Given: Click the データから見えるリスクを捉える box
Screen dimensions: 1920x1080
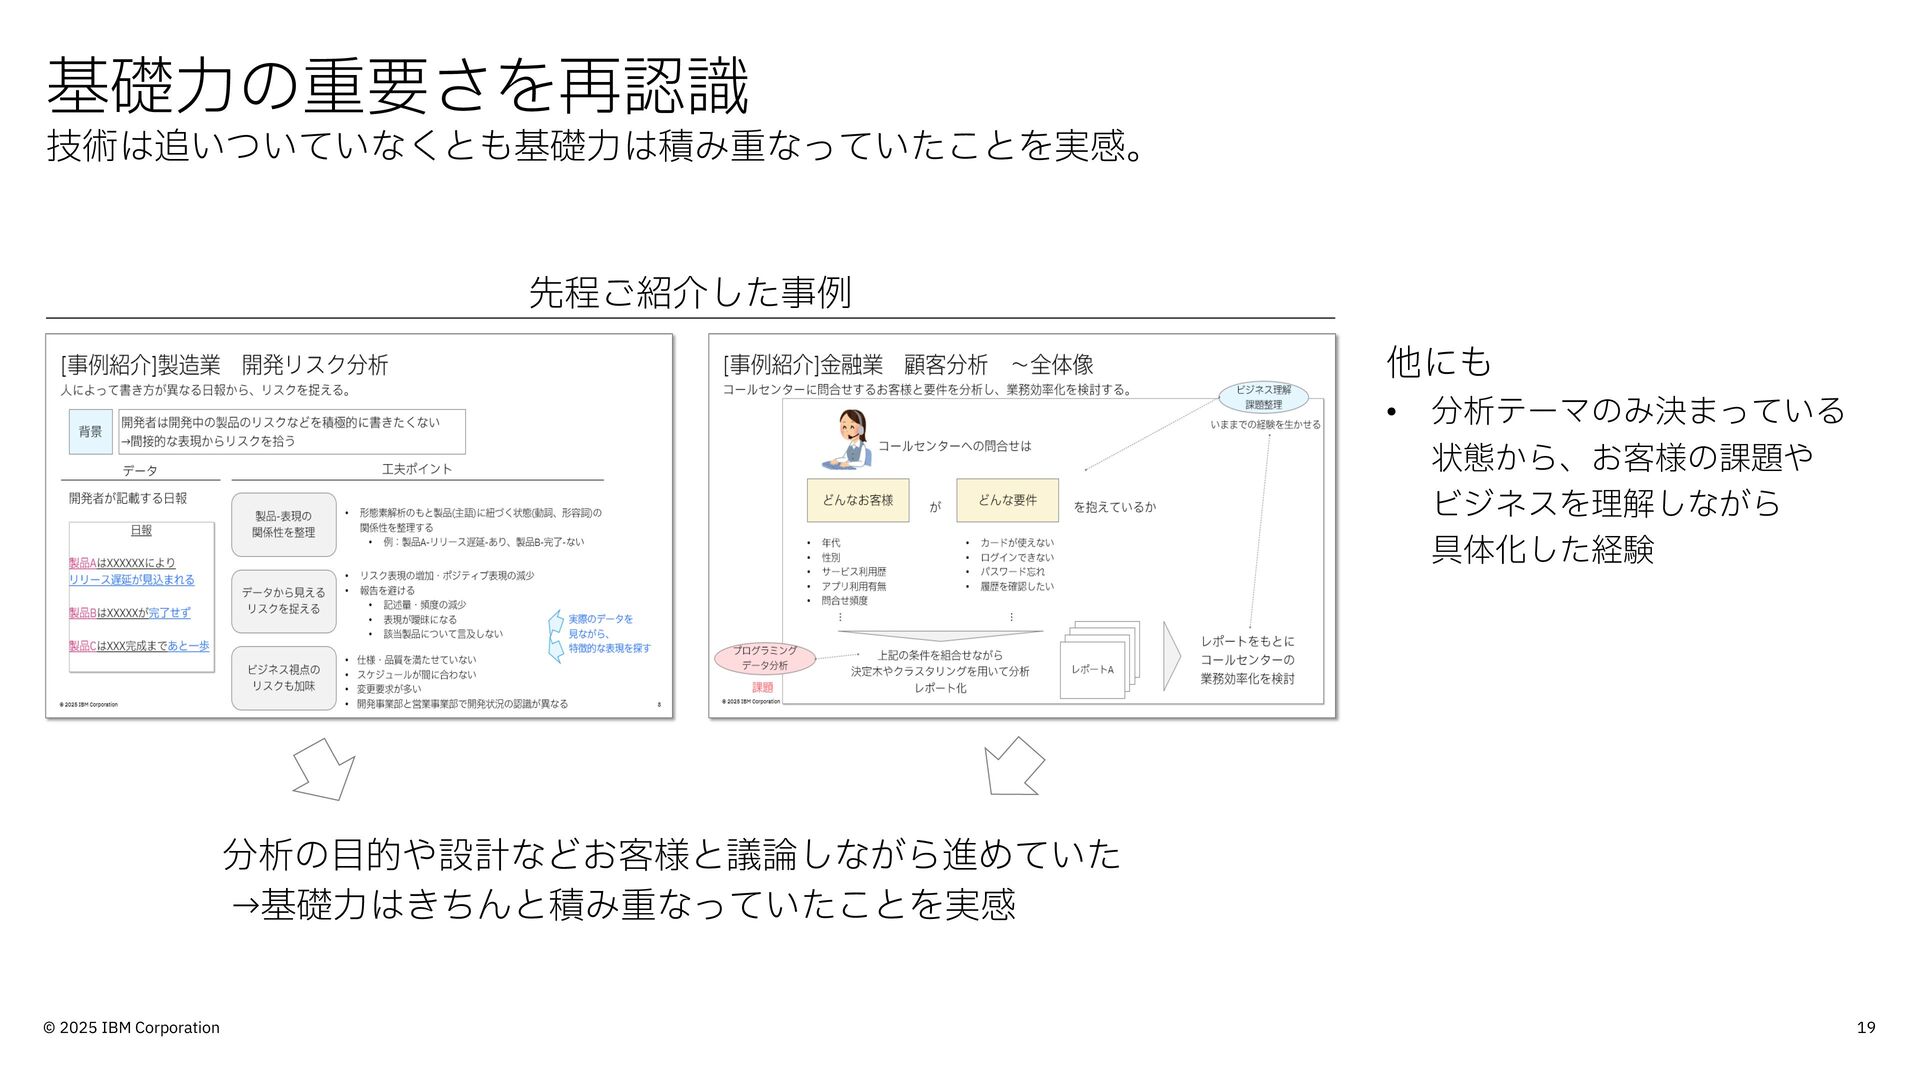Looking at the screenshot, I should (283, 601).
